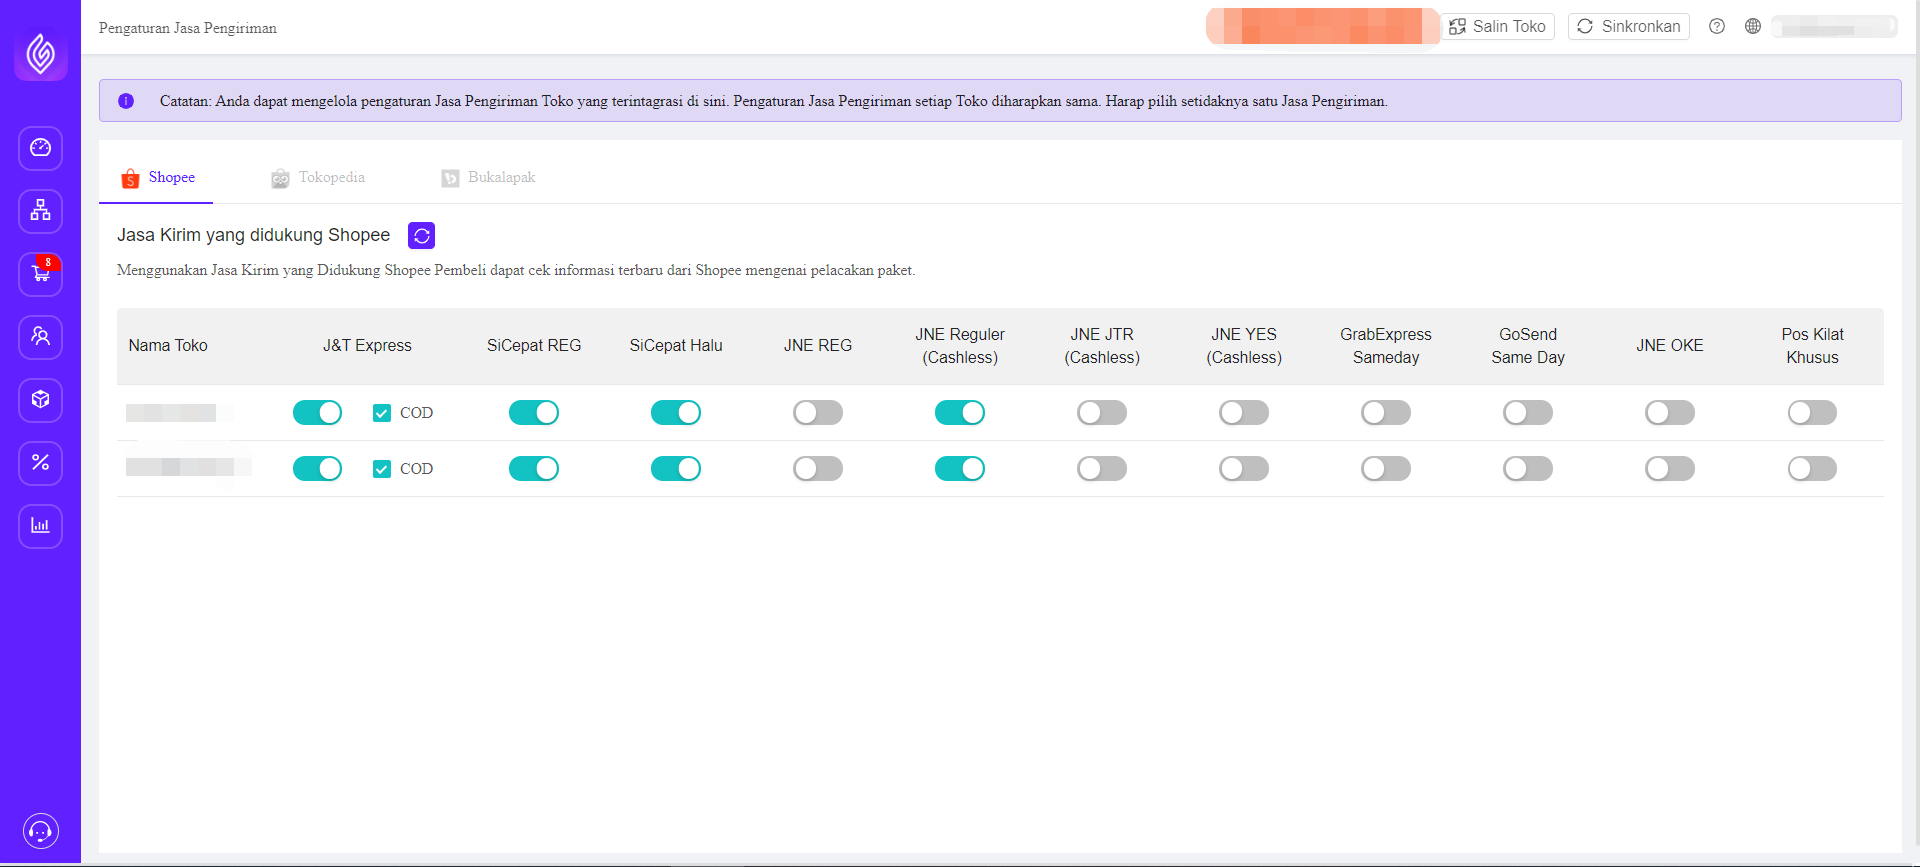The width and height of the screenshot is (1920, 867).
Task: Open the reports bar chart icon
Action: tap(40, 526)
